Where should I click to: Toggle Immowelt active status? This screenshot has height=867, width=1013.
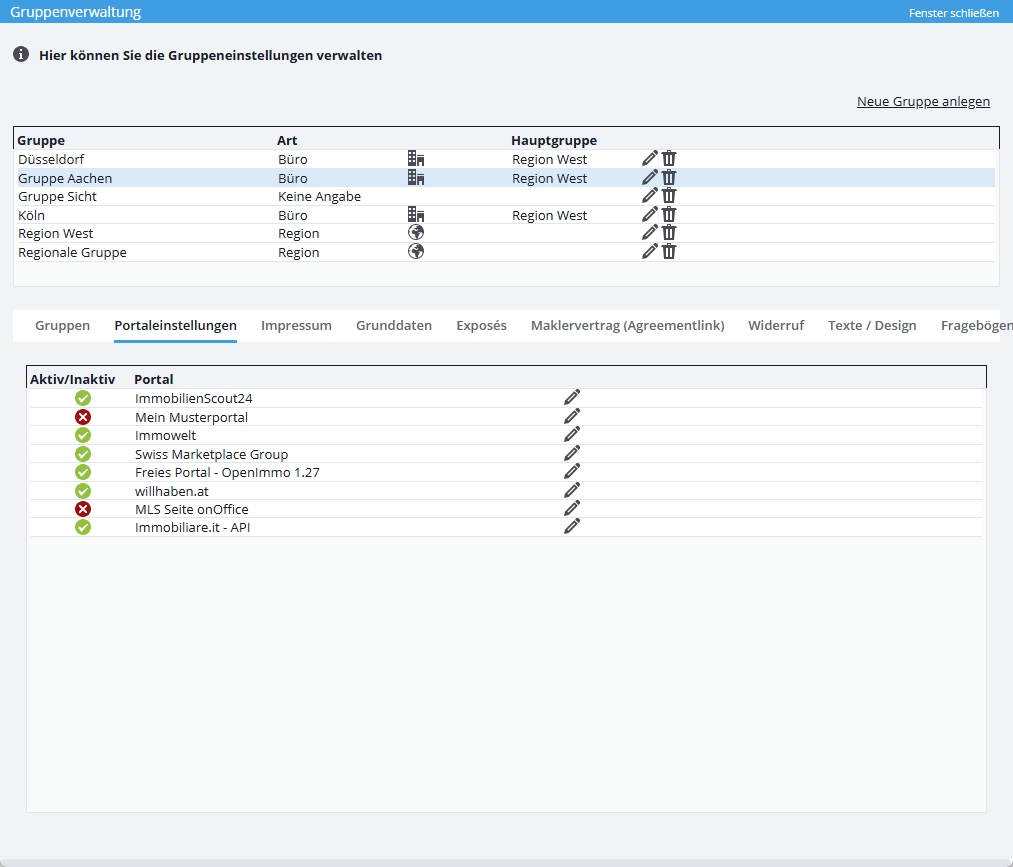(83, 435)
